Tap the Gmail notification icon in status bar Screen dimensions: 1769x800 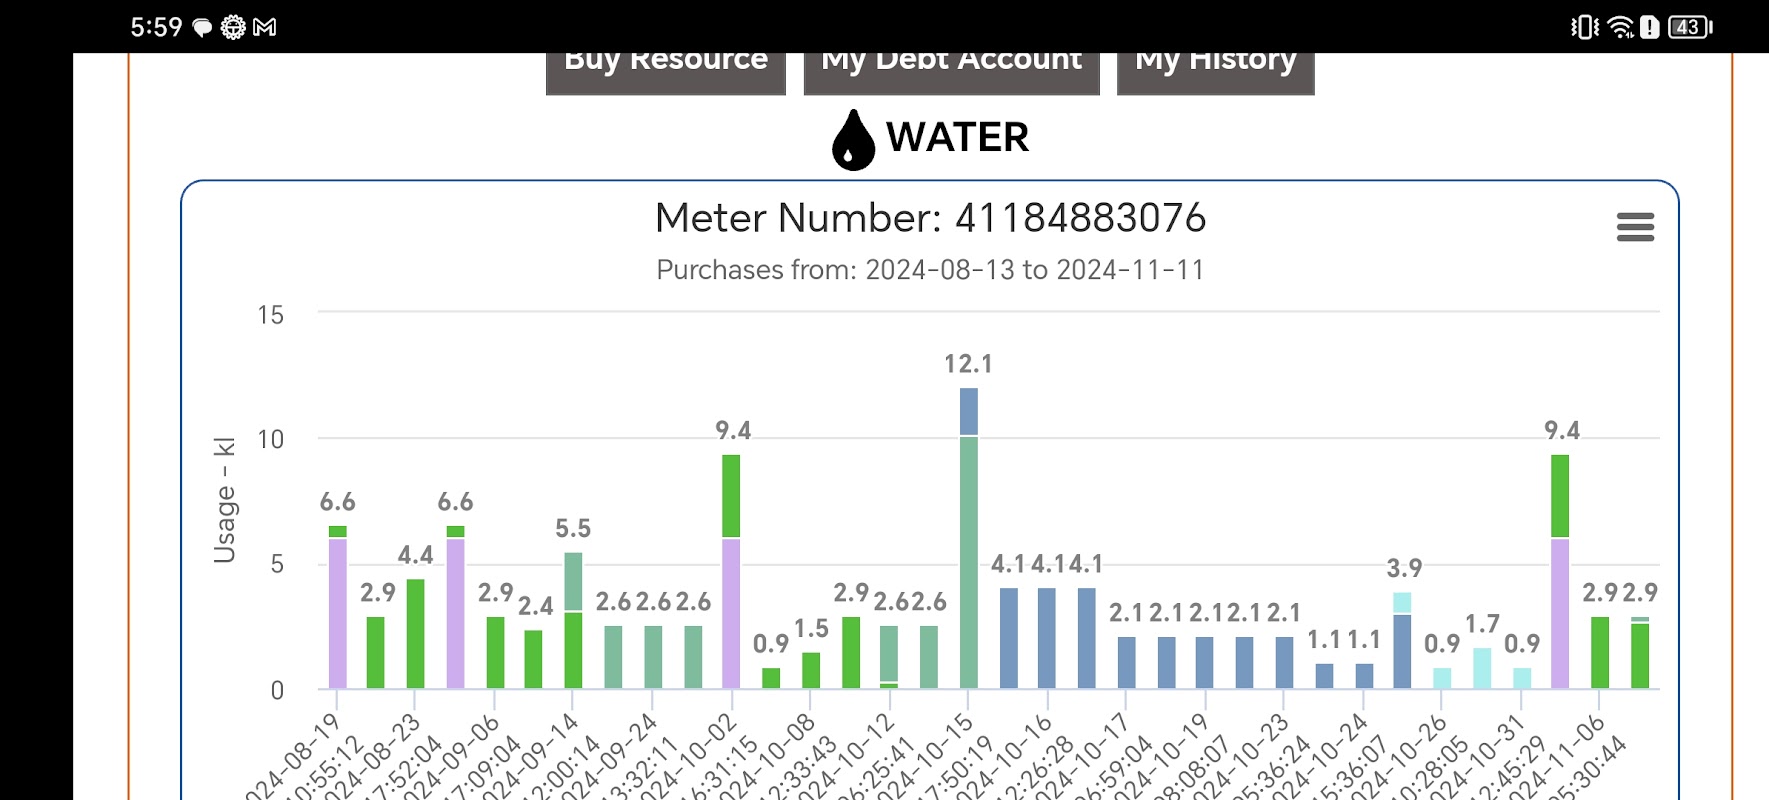tap(265, 27)
